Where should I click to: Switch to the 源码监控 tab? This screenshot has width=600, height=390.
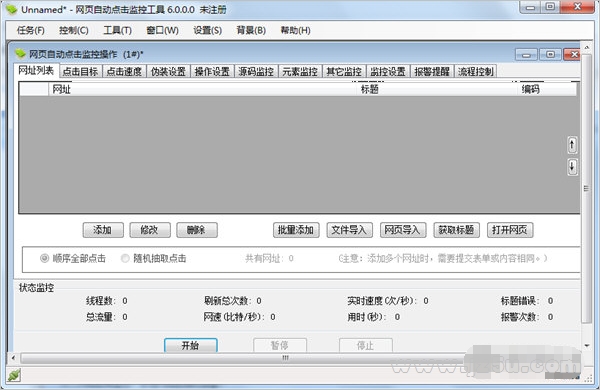point(256,72)
